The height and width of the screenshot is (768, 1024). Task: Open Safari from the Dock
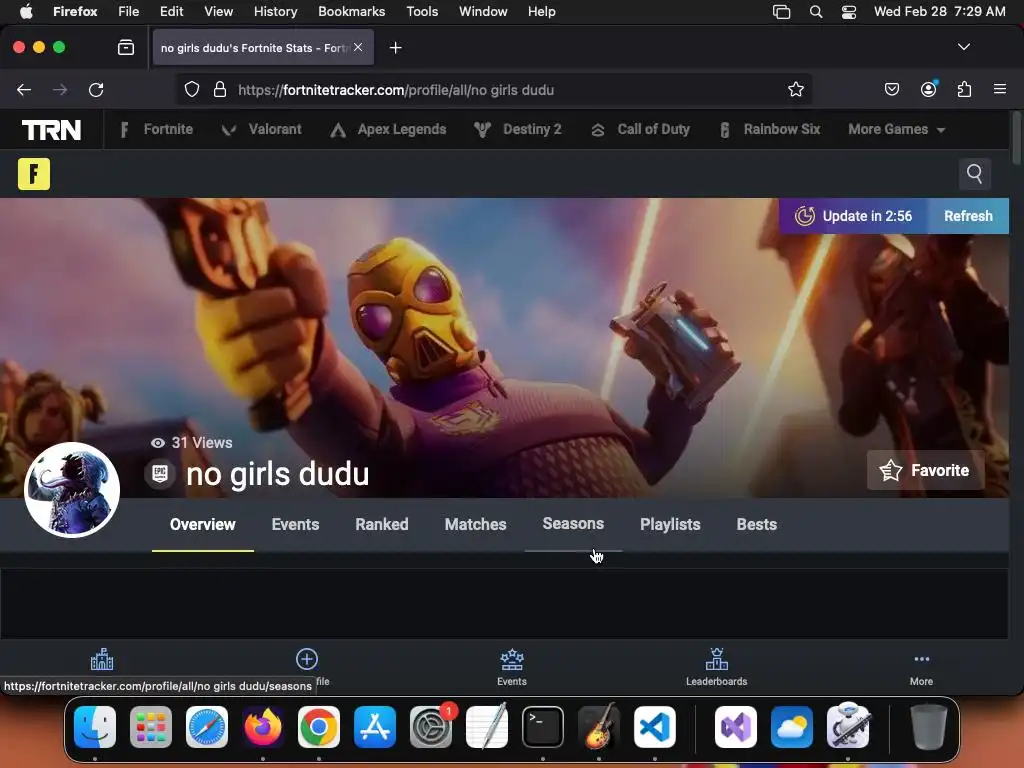pos(207,727)
